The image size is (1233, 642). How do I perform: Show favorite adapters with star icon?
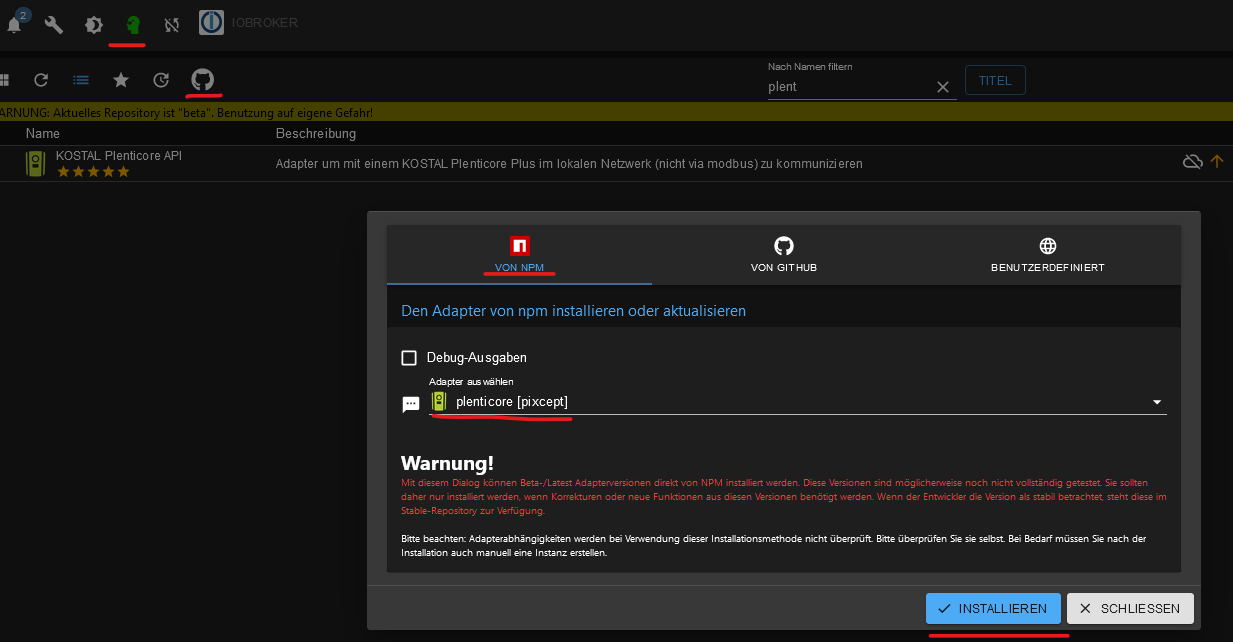click(121, 80)
